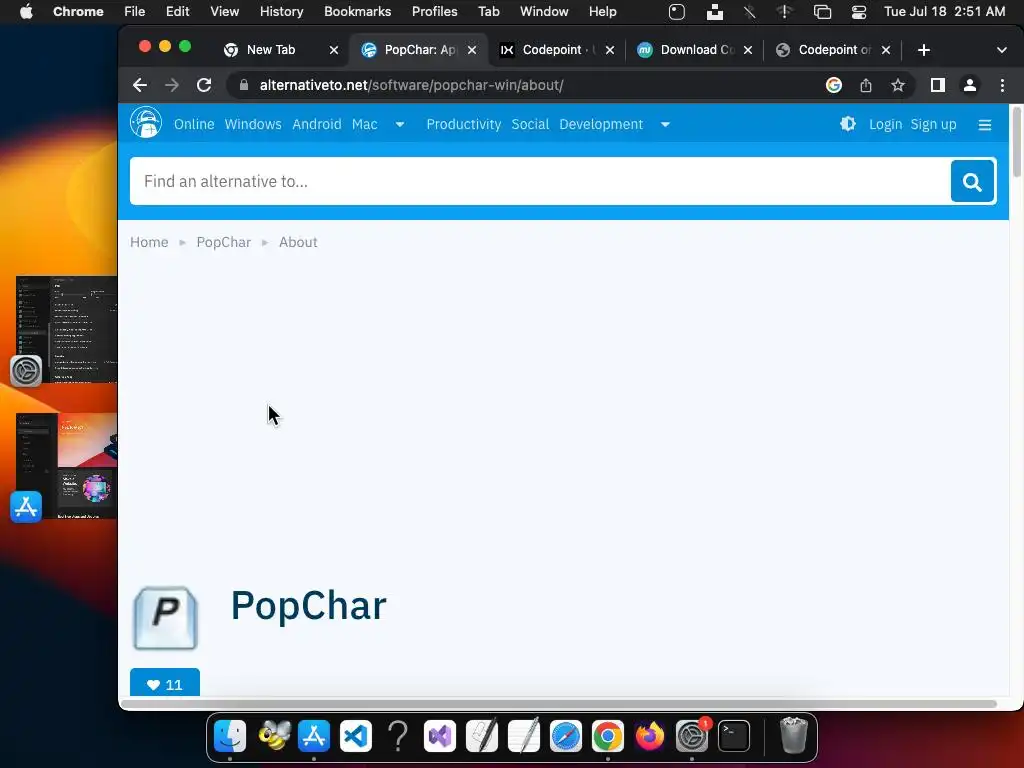1024x768 pixels.
Task: Click the Online platform link
Action: pos(194,124)
